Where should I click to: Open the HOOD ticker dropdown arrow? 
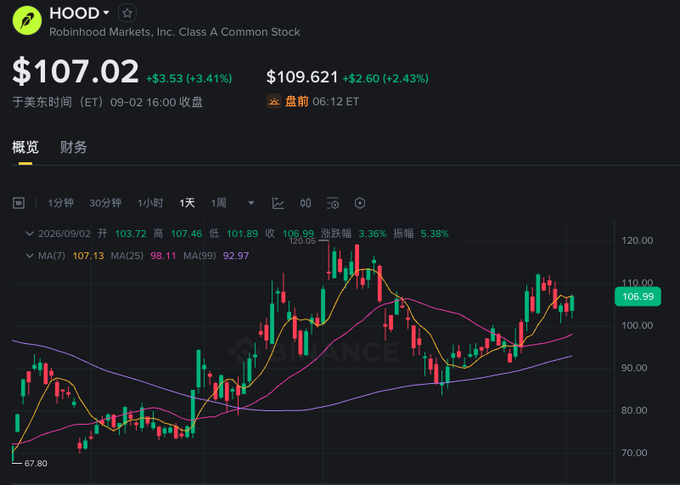(106, 13)
